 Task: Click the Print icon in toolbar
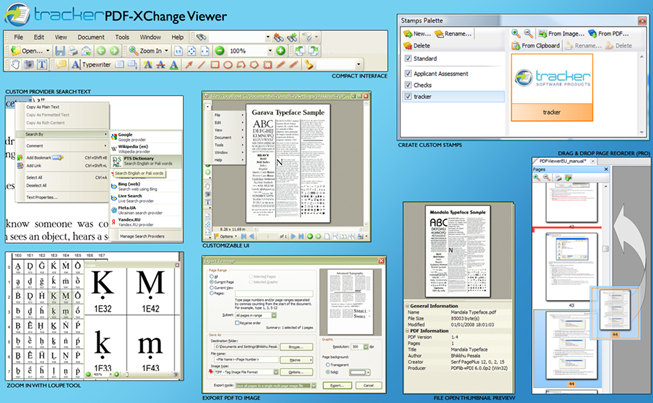pyautogui.click(x=73, y=51)
